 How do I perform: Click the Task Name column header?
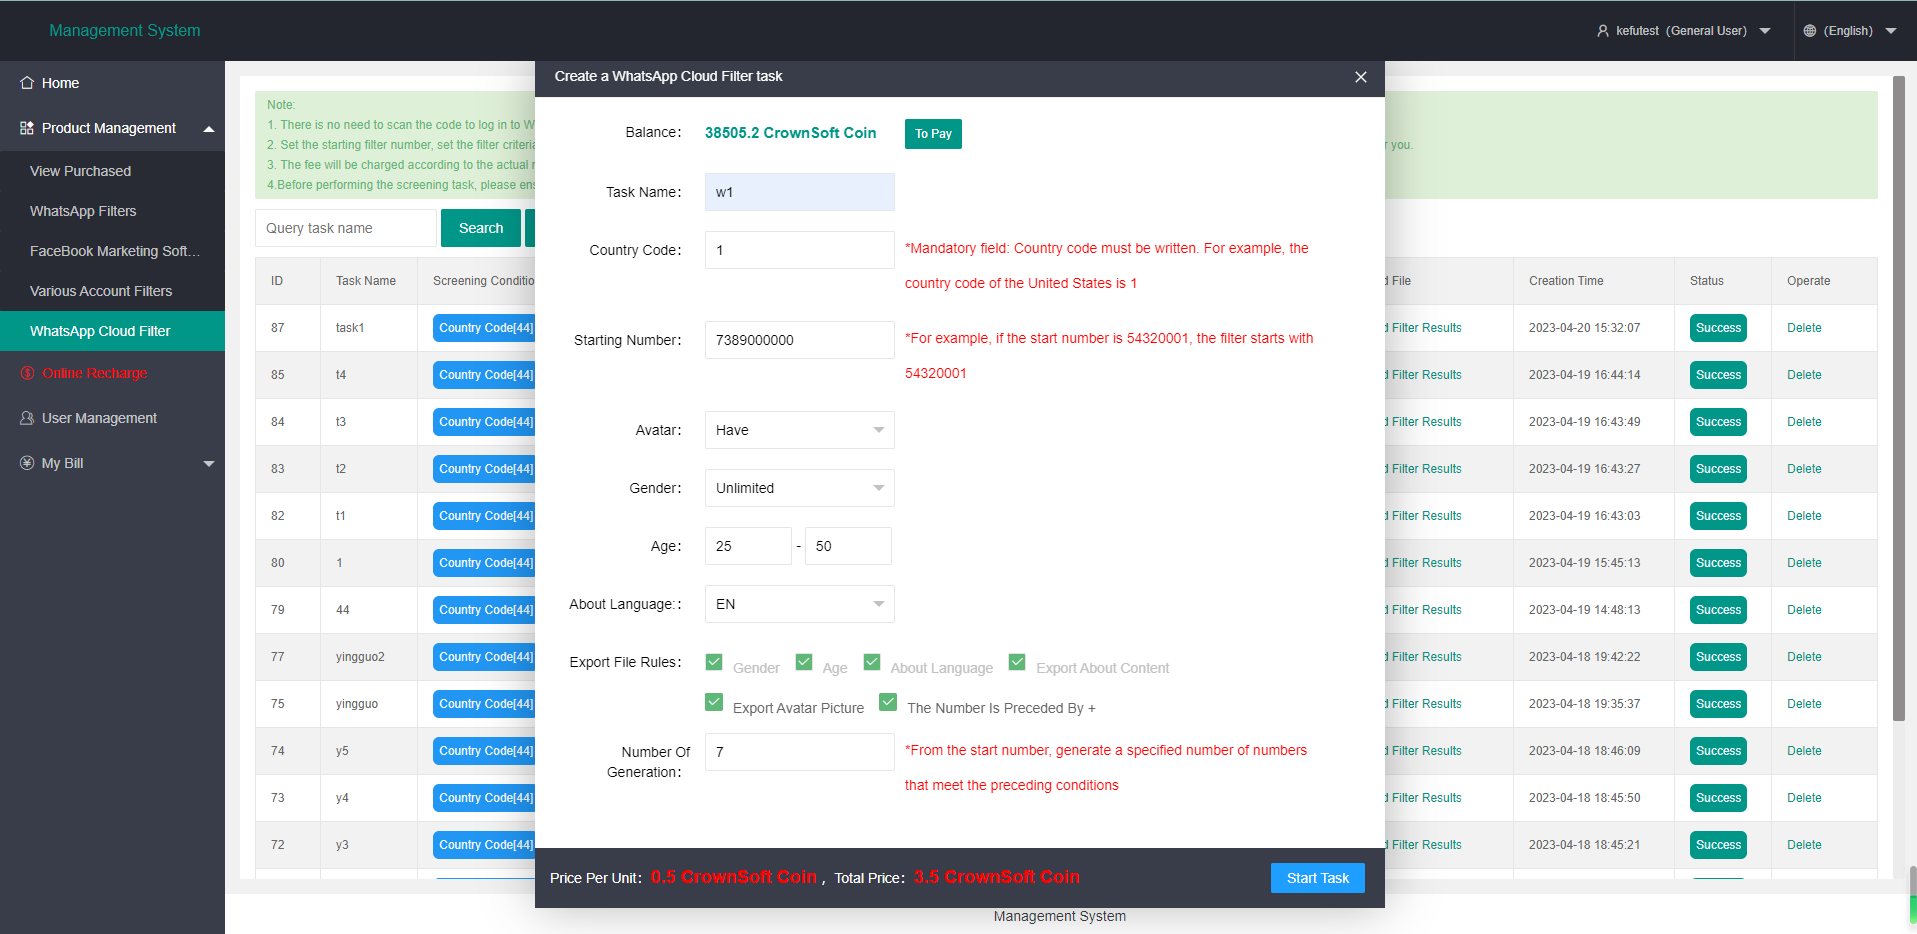coord(366,281)
